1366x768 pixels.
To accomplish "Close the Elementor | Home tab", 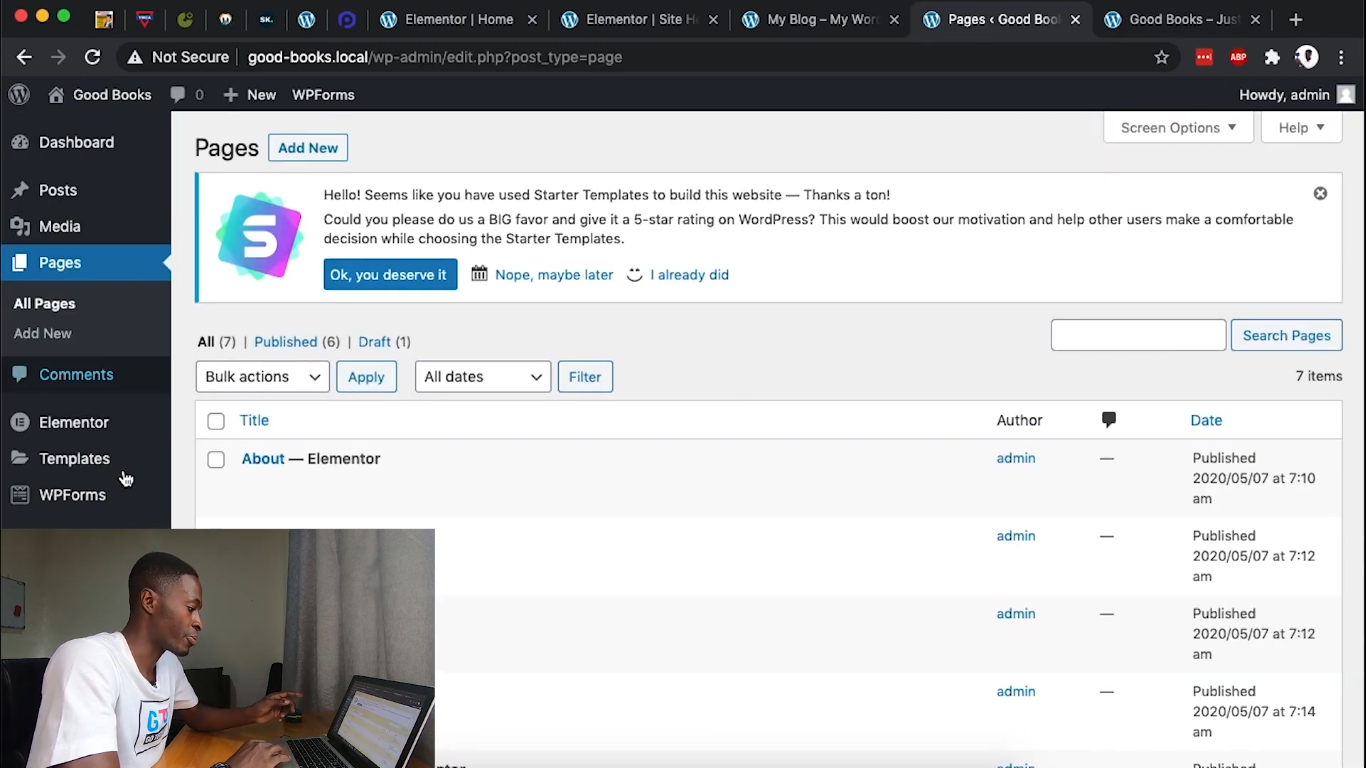I will [531, 19].
